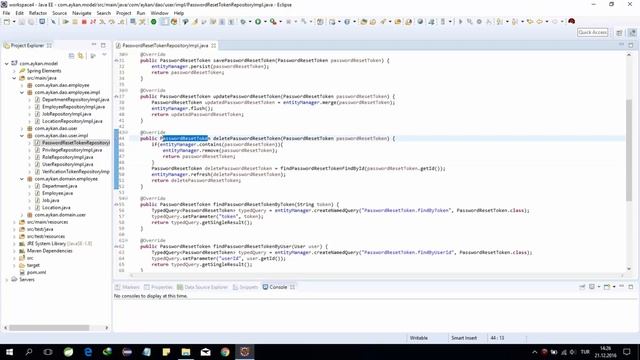Collapse the com.aykan.model project node
Screen dimensions: 640x360
(7, 64)
